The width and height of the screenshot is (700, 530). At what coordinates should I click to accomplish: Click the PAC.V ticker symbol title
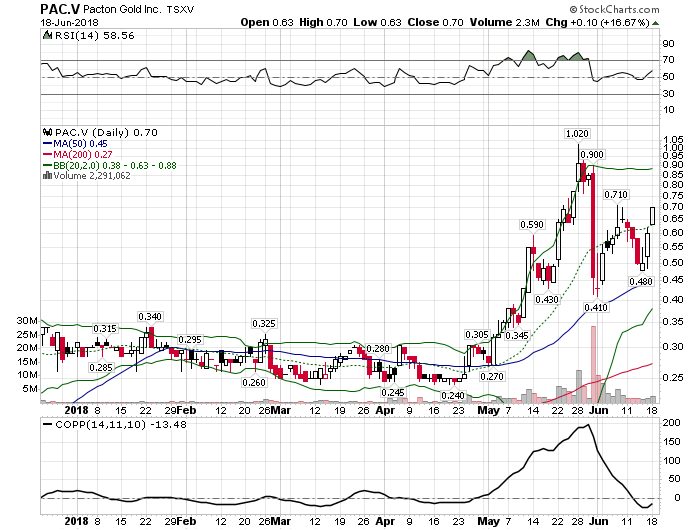60,9
